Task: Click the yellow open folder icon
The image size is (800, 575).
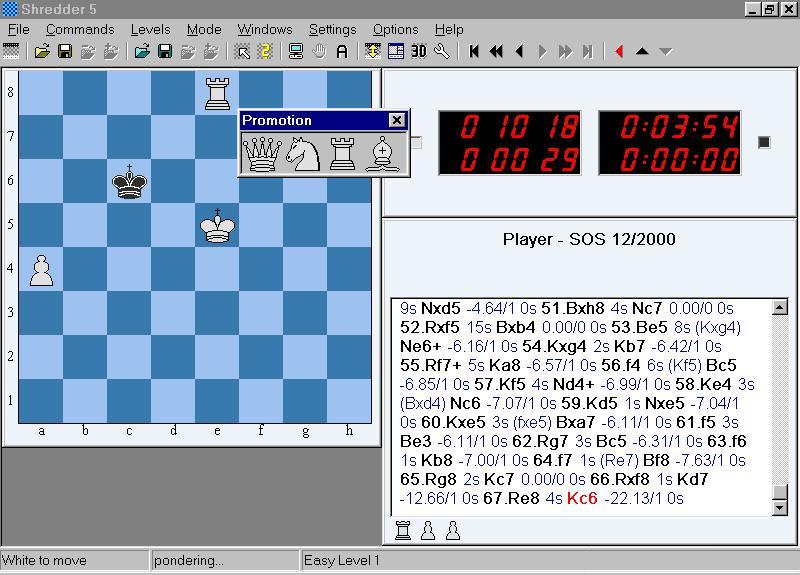Action: [x=41, y=51]
